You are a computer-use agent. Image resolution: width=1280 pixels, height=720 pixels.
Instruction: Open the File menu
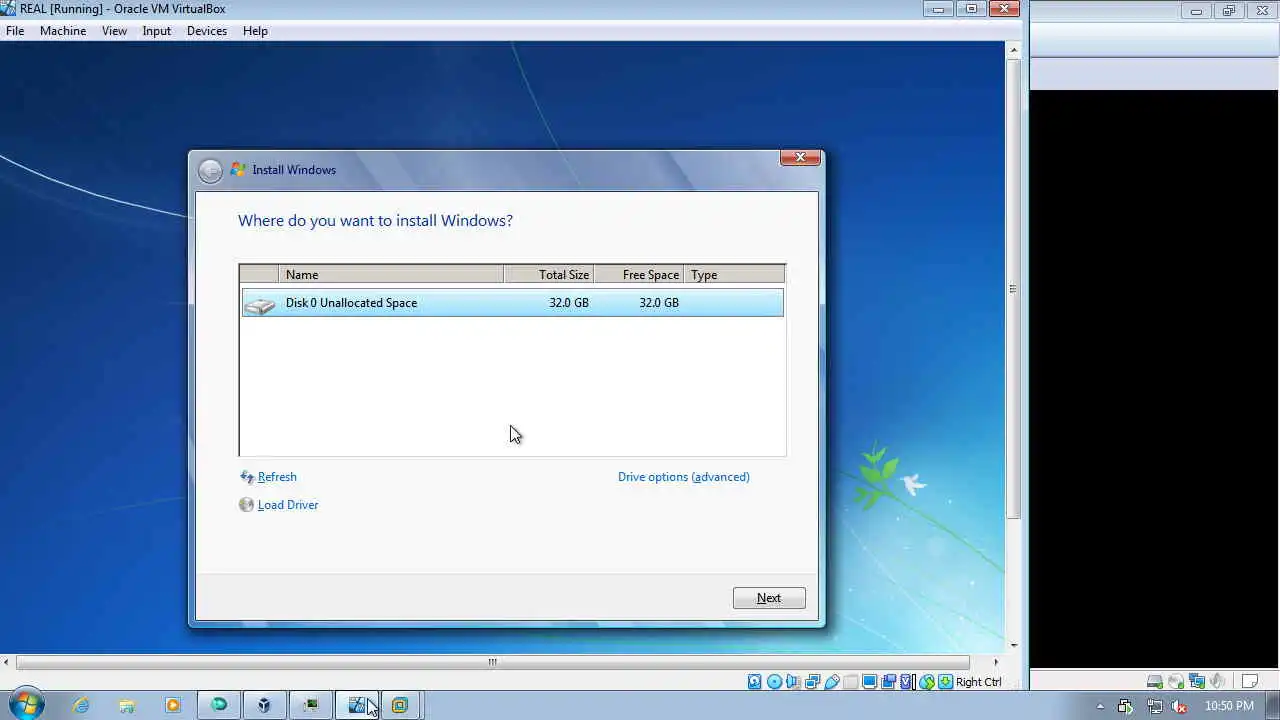15,31
